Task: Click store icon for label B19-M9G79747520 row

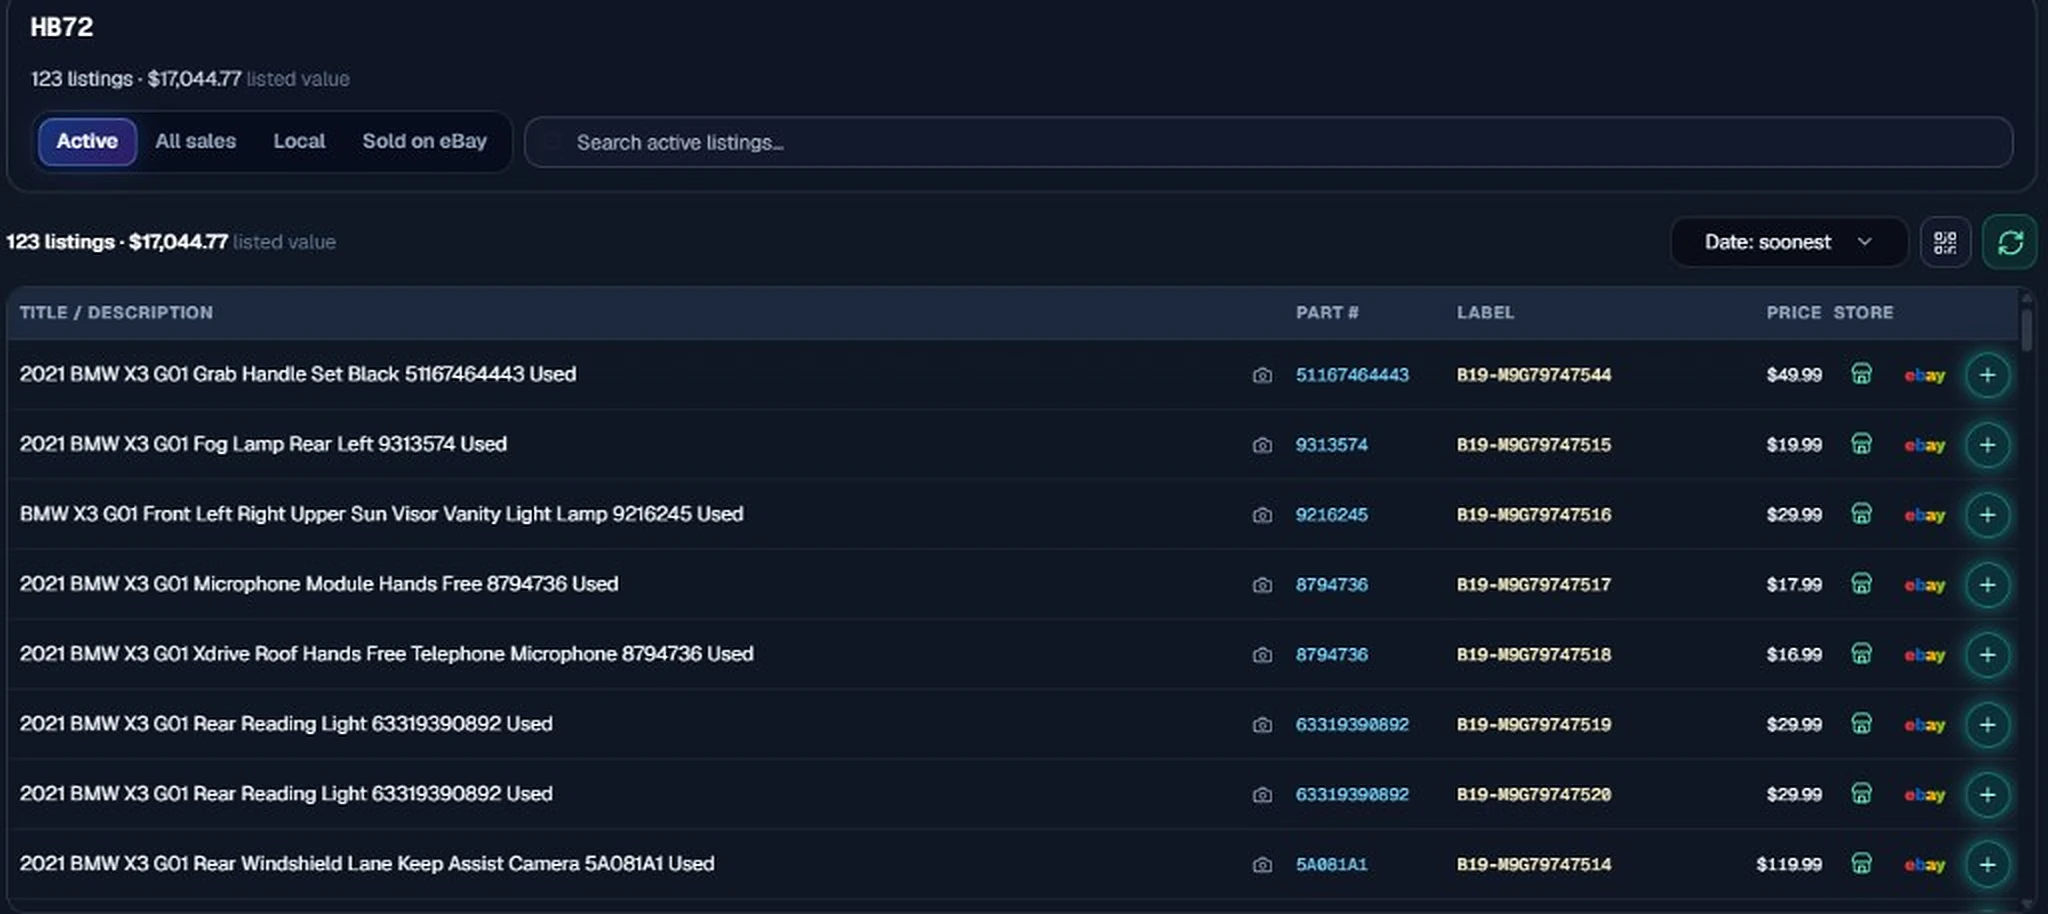Action: [1861, 794]
